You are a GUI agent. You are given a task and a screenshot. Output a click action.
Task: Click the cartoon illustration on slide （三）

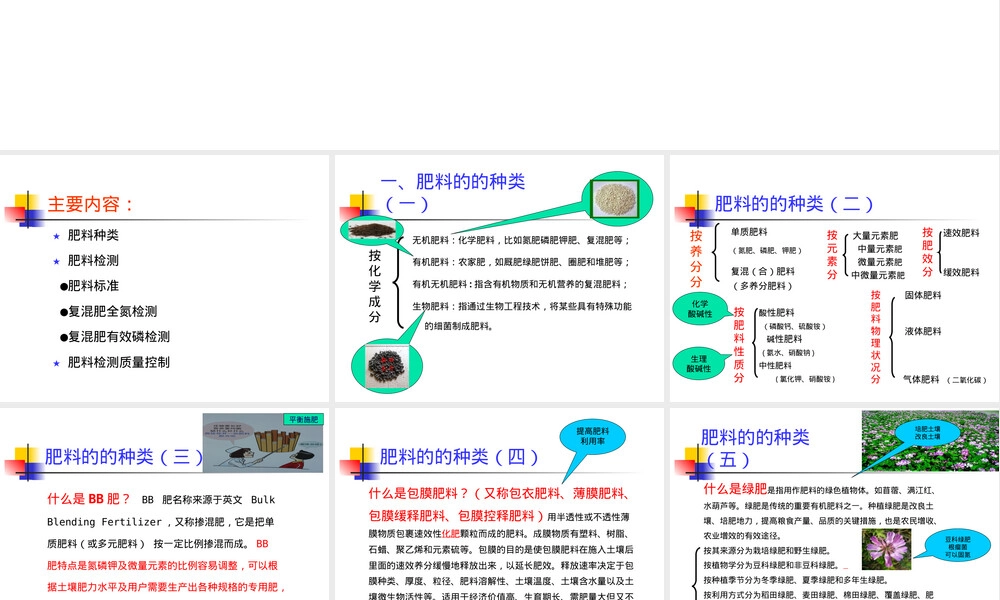263,443
